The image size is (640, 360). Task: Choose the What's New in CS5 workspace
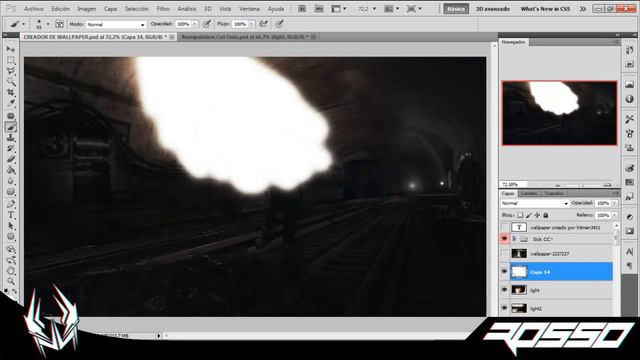pos(545,9)
